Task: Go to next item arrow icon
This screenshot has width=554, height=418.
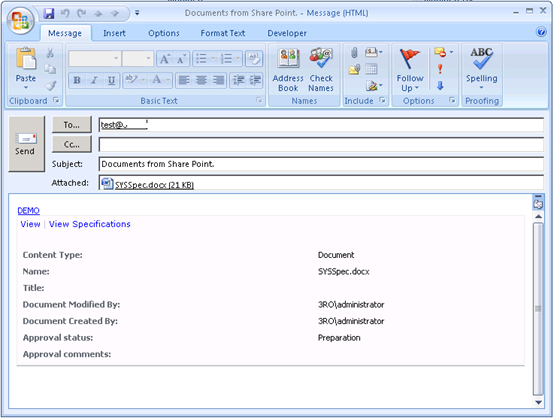Action: (x=115, y=13)
